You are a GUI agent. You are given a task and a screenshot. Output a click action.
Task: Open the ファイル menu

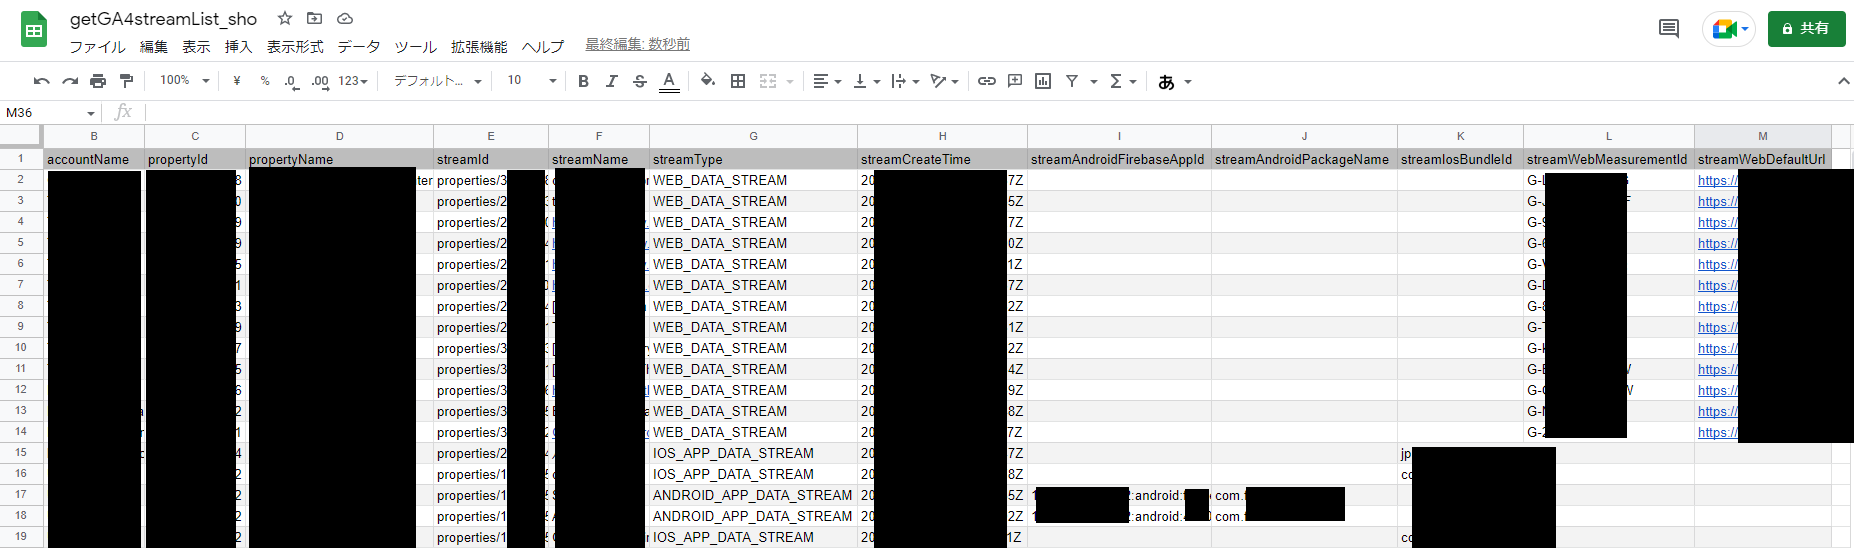pyautogui.click(x=97, y=47)
